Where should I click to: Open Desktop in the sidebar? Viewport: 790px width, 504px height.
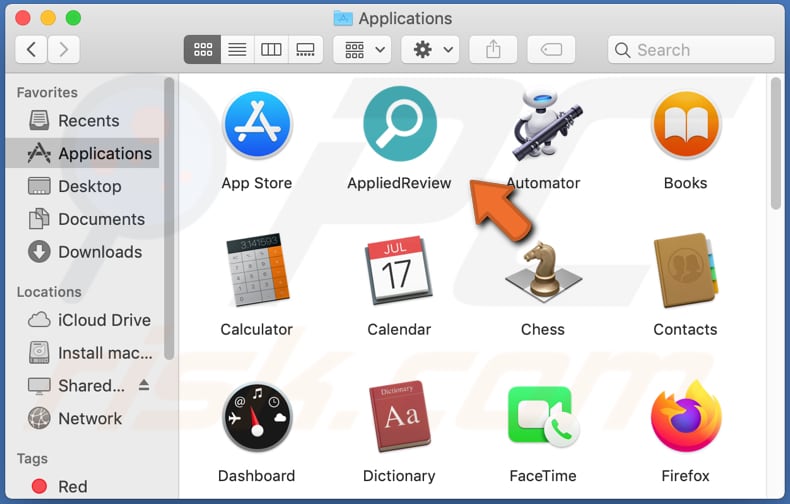(x=83, y=186)
